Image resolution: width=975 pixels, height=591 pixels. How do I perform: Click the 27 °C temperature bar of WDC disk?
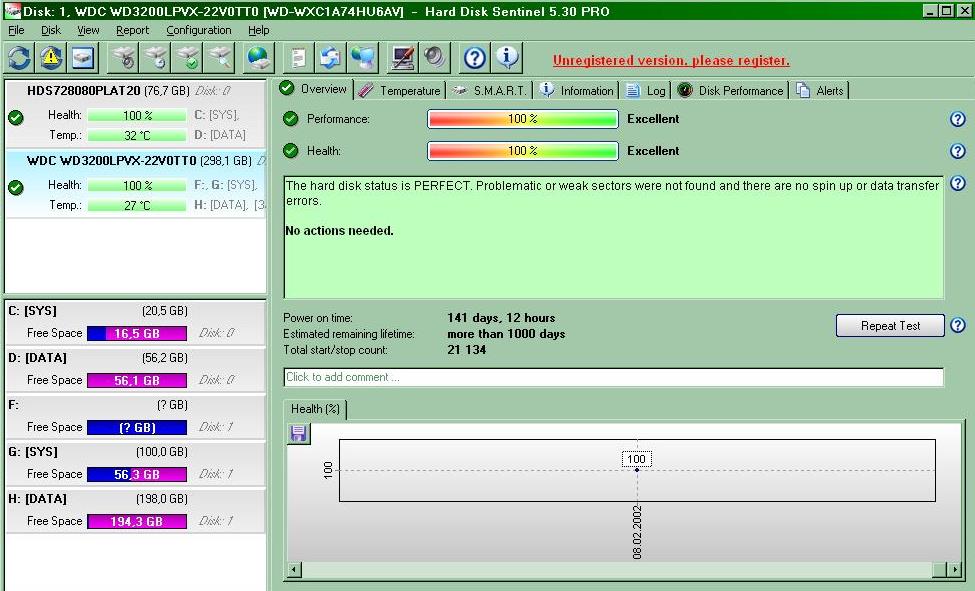[x=137, y=205]
